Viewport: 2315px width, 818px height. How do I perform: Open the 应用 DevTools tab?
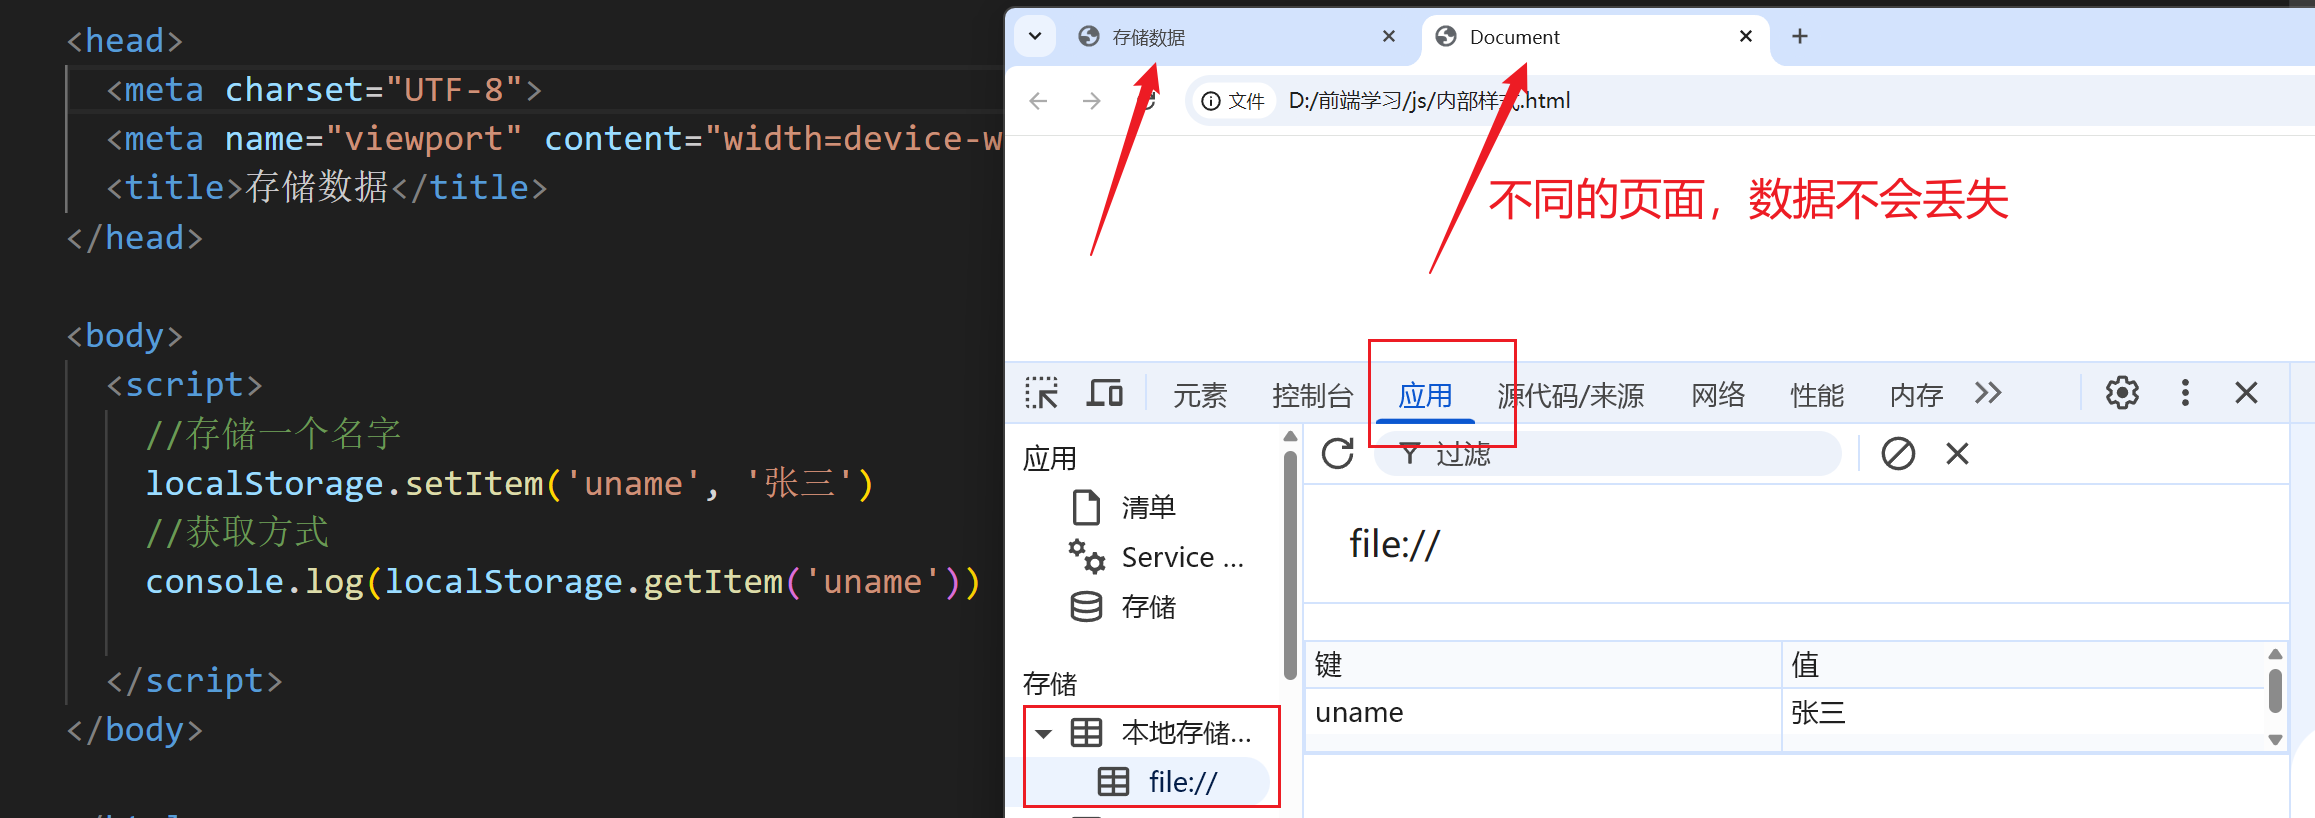(1425, 396)
